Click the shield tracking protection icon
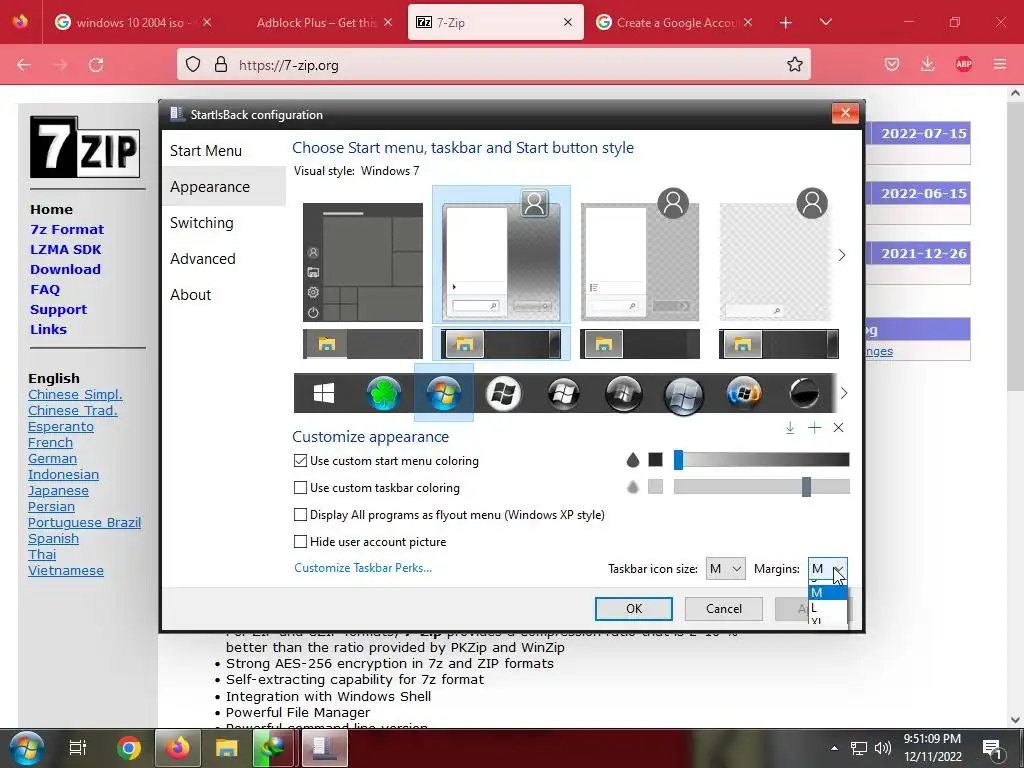Image resolution: width=1024 pixels, height=768 pixels. (193, 64)
